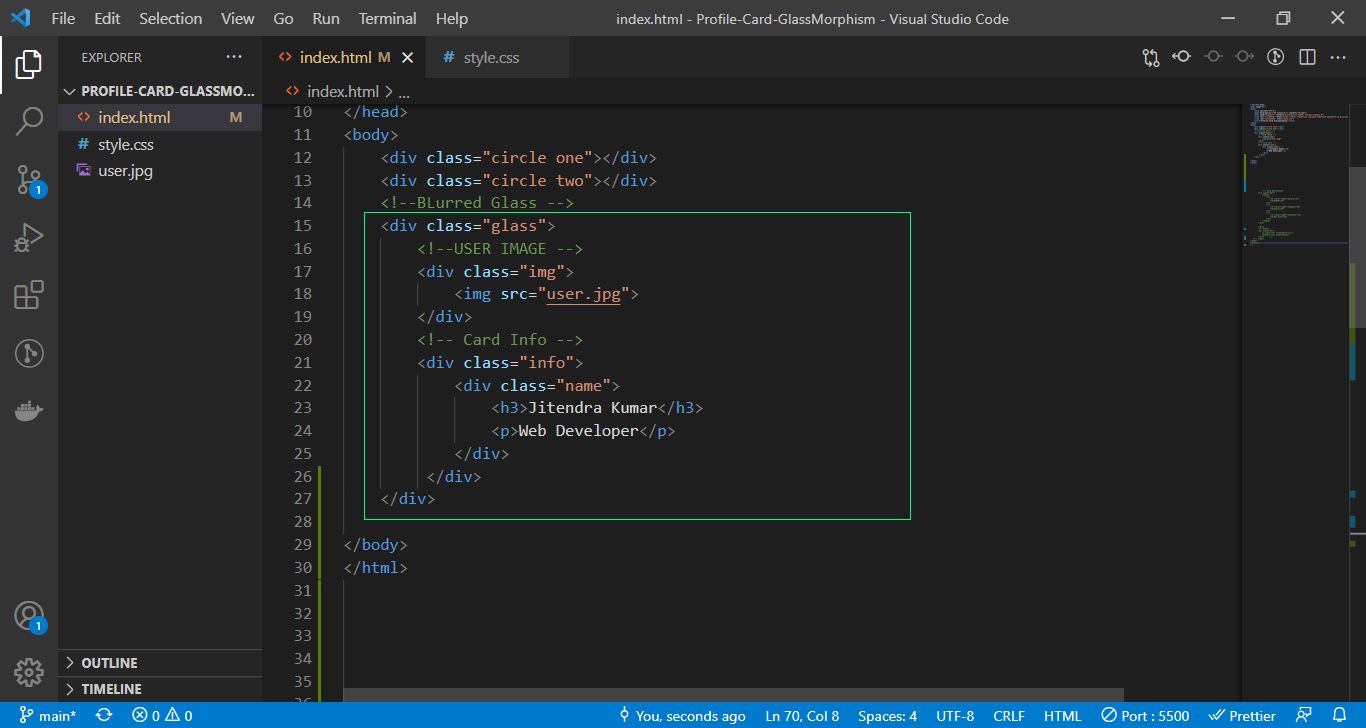1366x728 pixels.
Task: Open the File menu
Action: (x=62, y=19)
